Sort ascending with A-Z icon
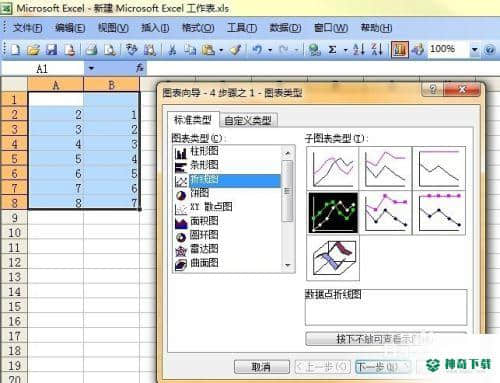The height and width of the screenshot is (383, 500). click(359, 50)
